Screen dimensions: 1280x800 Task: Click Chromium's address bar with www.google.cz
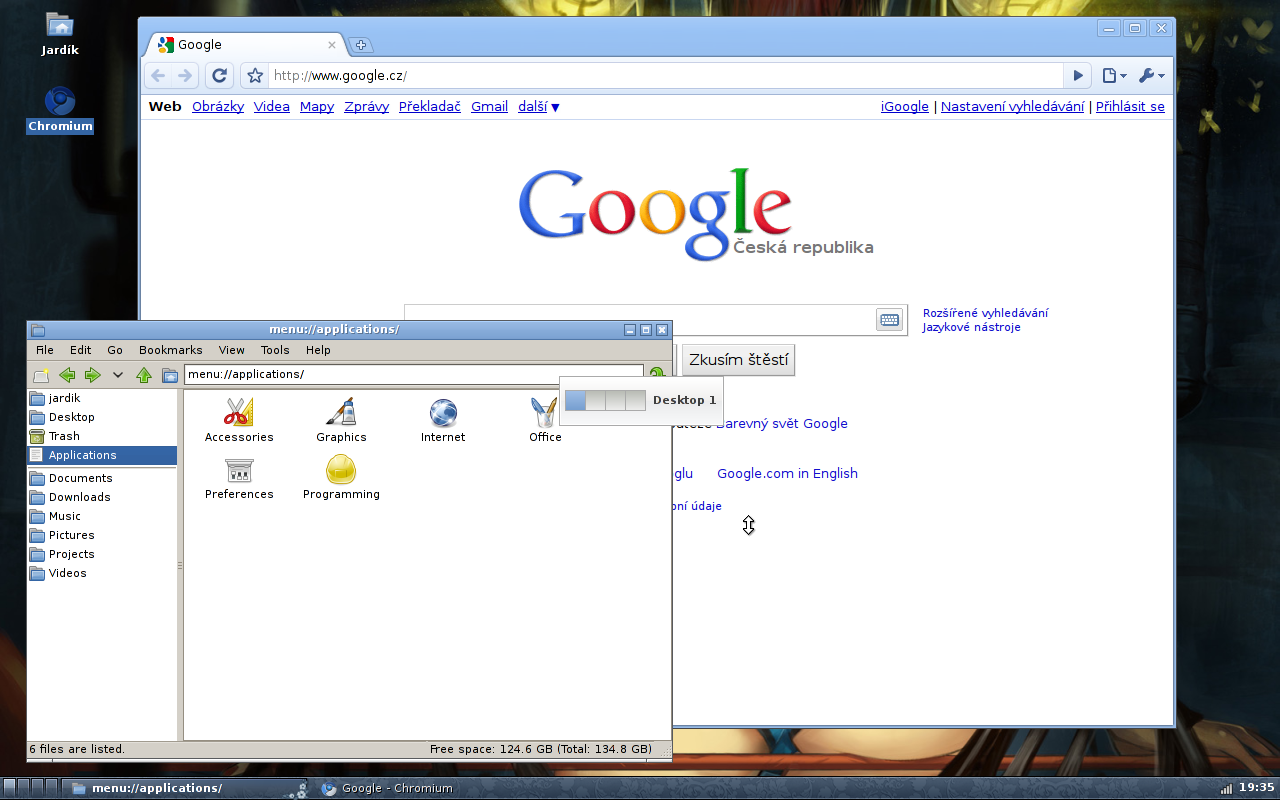click(665, 75)
